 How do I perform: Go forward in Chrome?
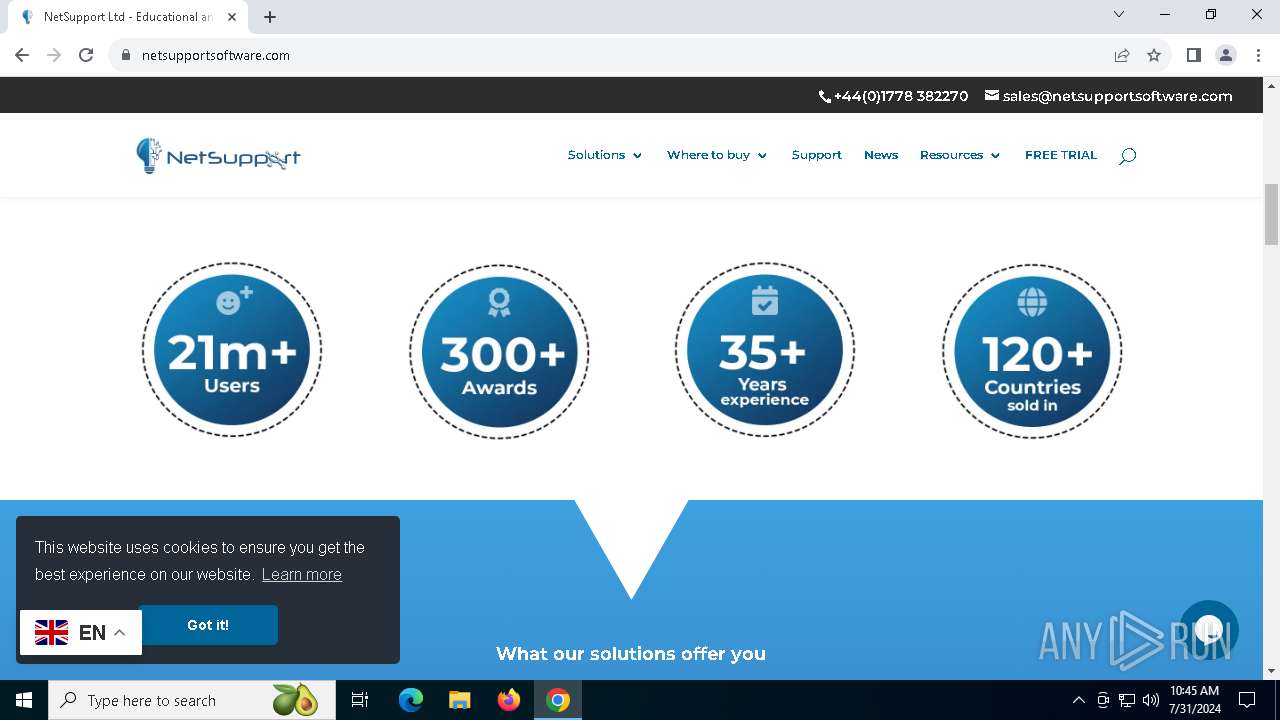coord(54,55)
